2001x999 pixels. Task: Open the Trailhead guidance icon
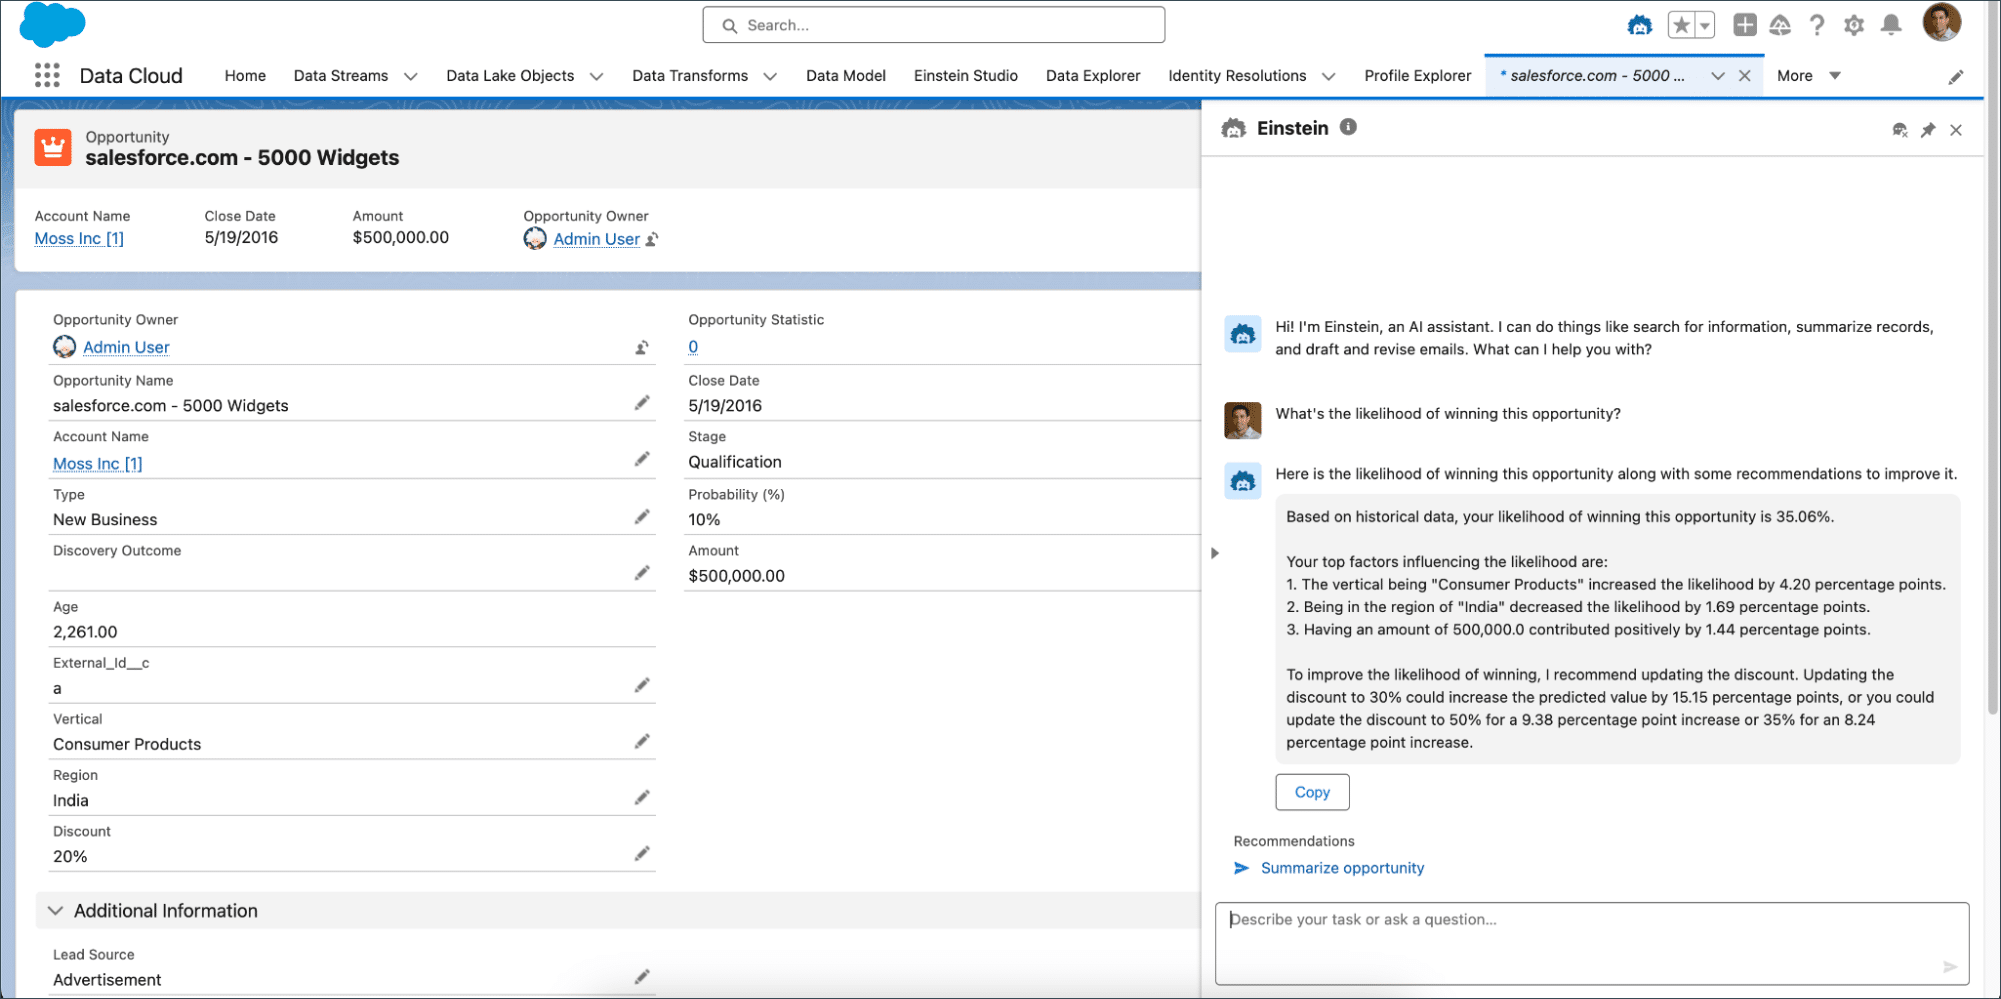1780,25
